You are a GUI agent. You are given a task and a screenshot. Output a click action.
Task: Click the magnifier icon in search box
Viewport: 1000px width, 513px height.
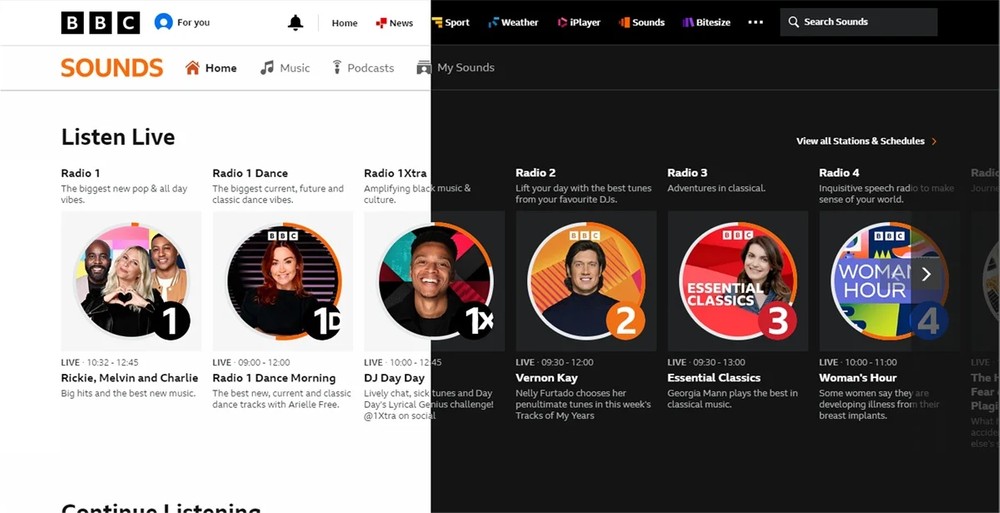pyautogui.click(x=794, y=22)
